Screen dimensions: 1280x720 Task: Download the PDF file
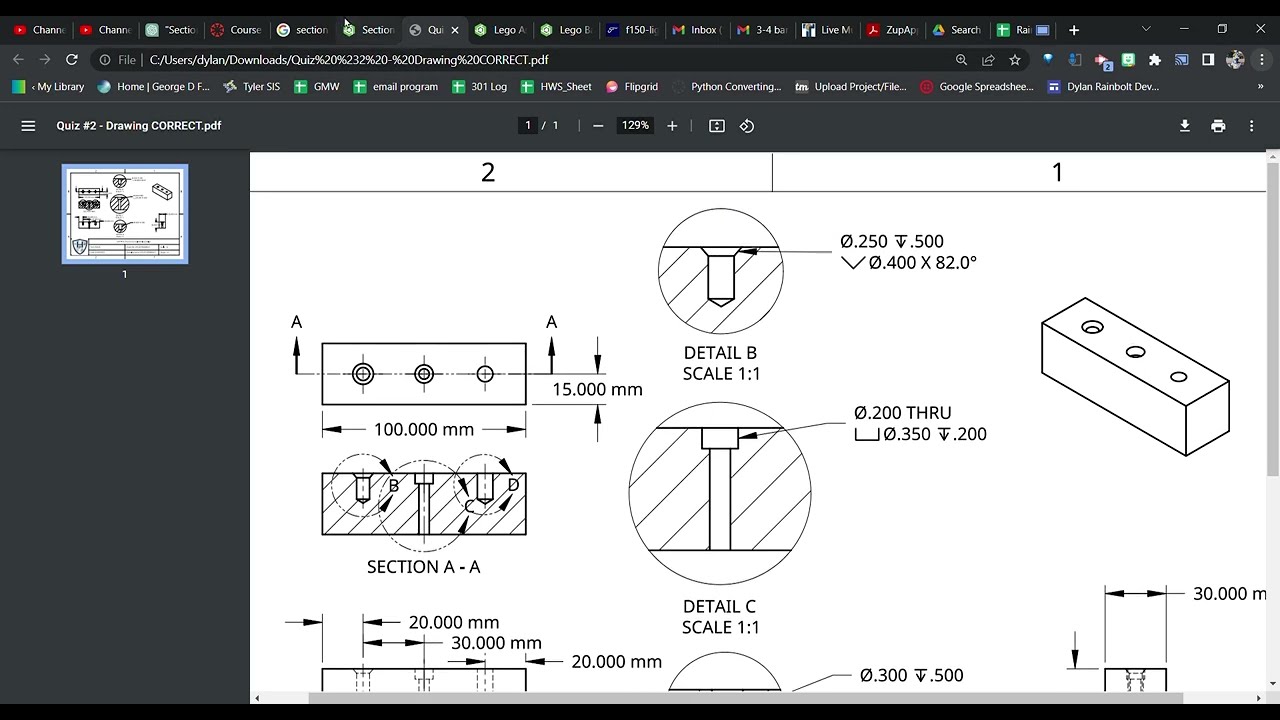(1185, 126)
